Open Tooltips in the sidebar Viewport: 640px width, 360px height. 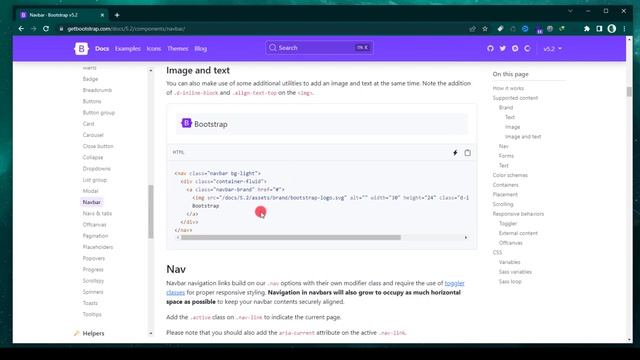(92, 314)
